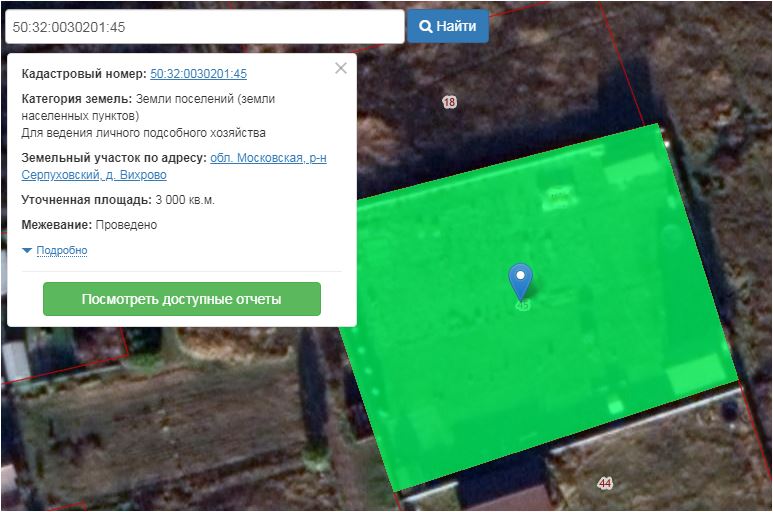This screenshot has height=512, width=773.
Task: Click the Межевание: Проведено line
Action: (x=89, y=225)
